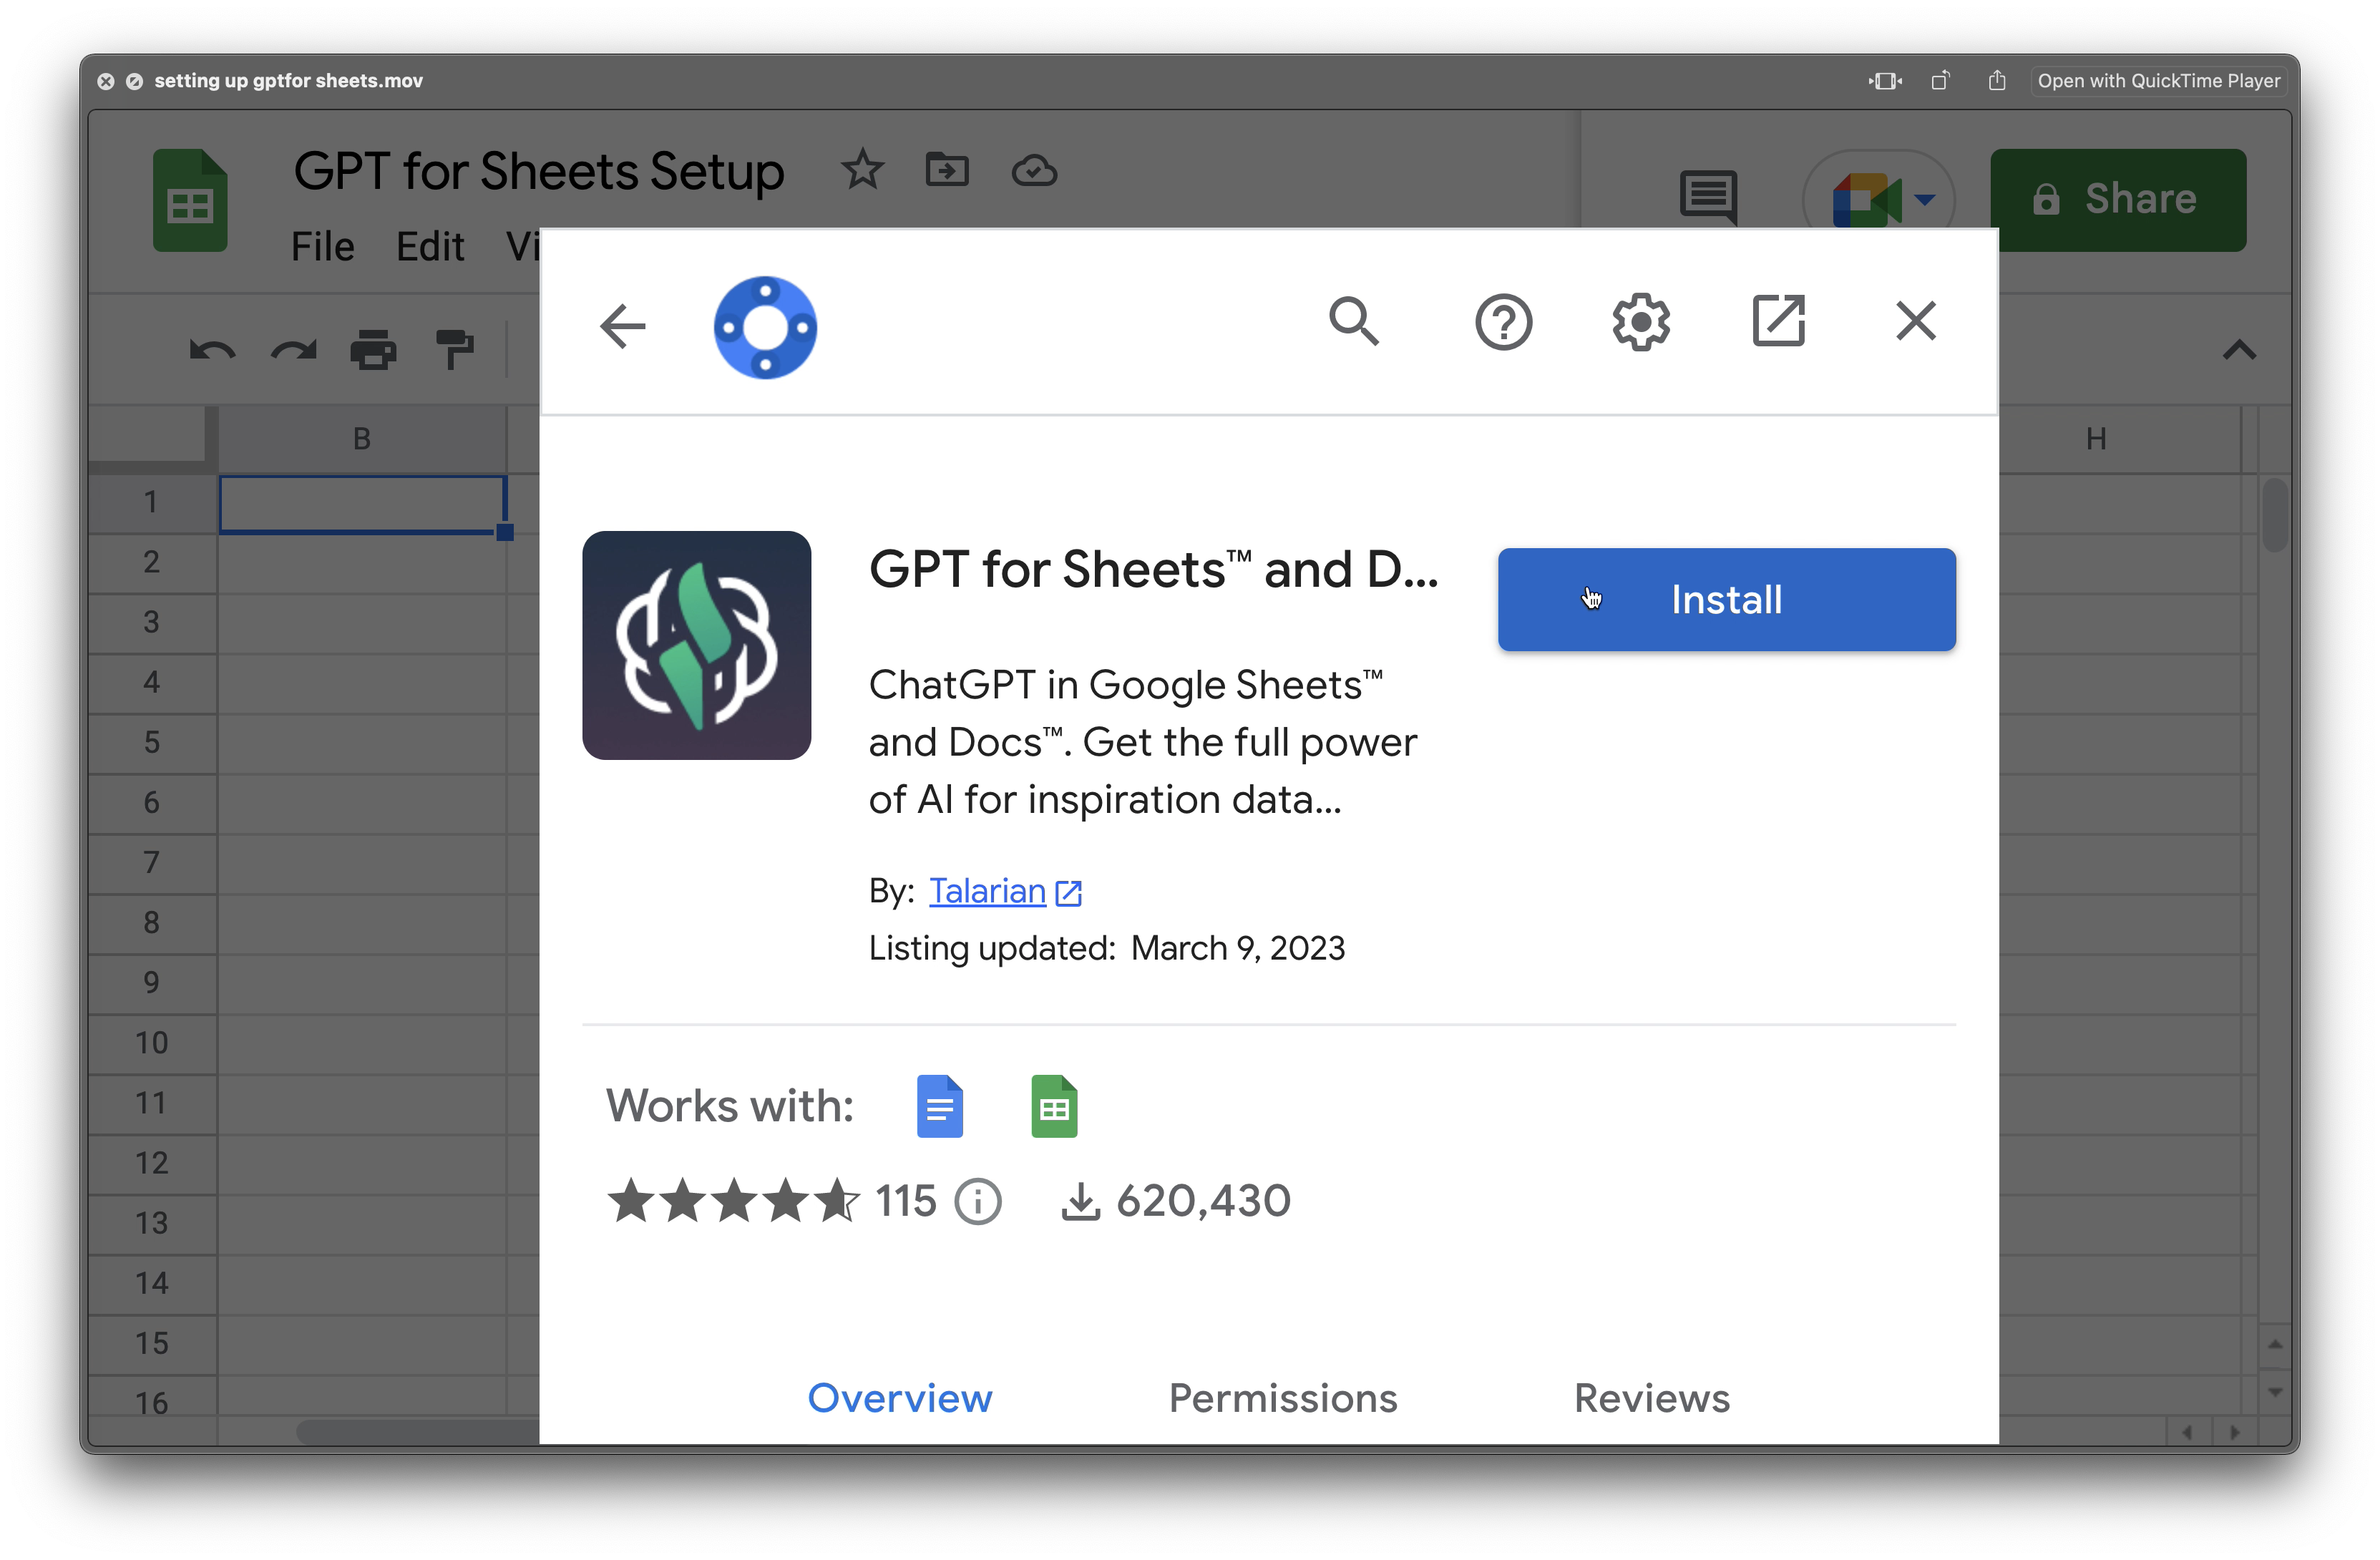Open the Talarian developer link

[987, 890]
